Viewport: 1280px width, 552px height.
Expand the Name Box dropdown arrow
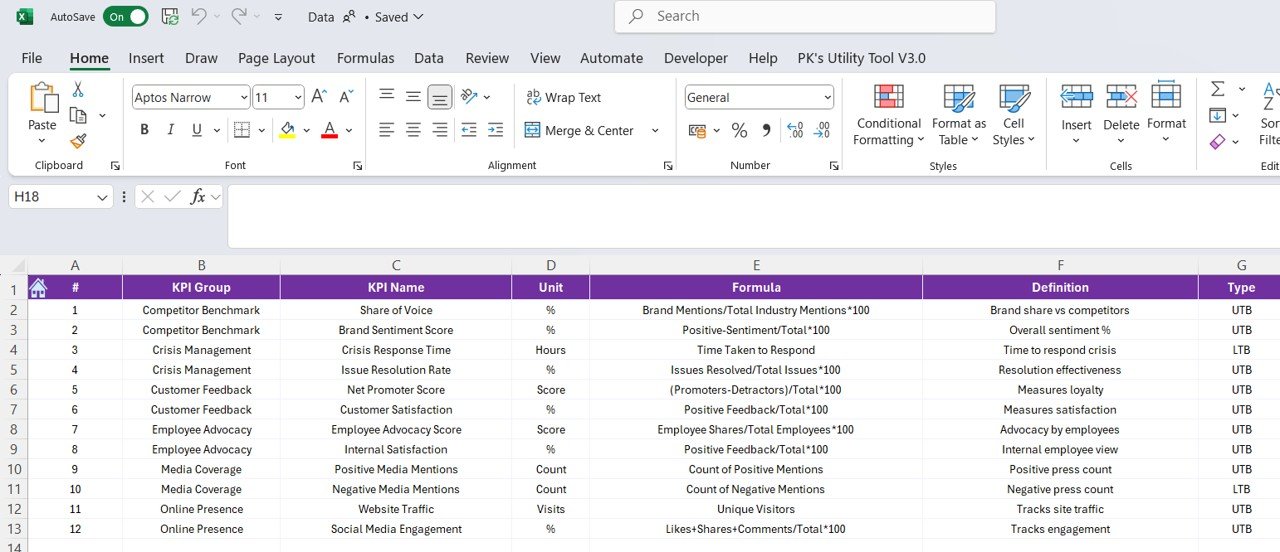click(x=102, y=198)
